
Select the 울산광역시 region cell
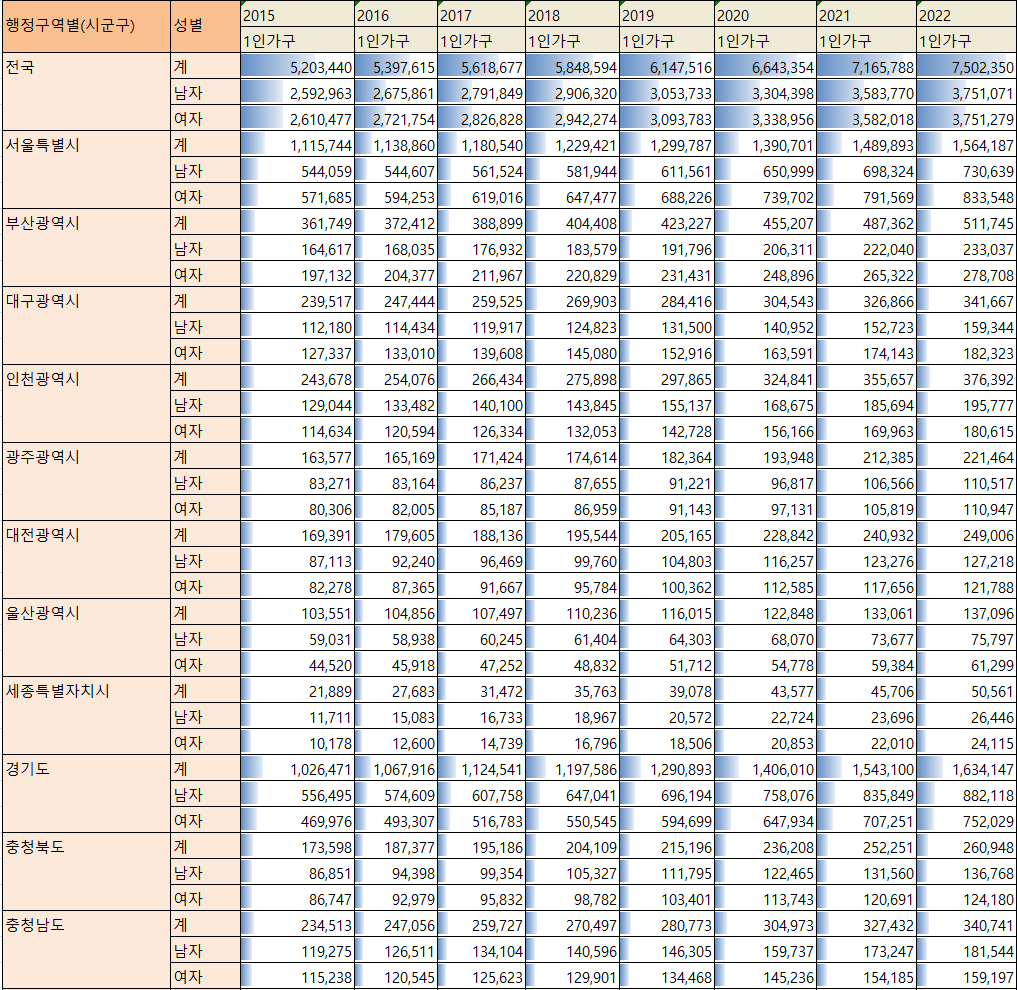86,637
